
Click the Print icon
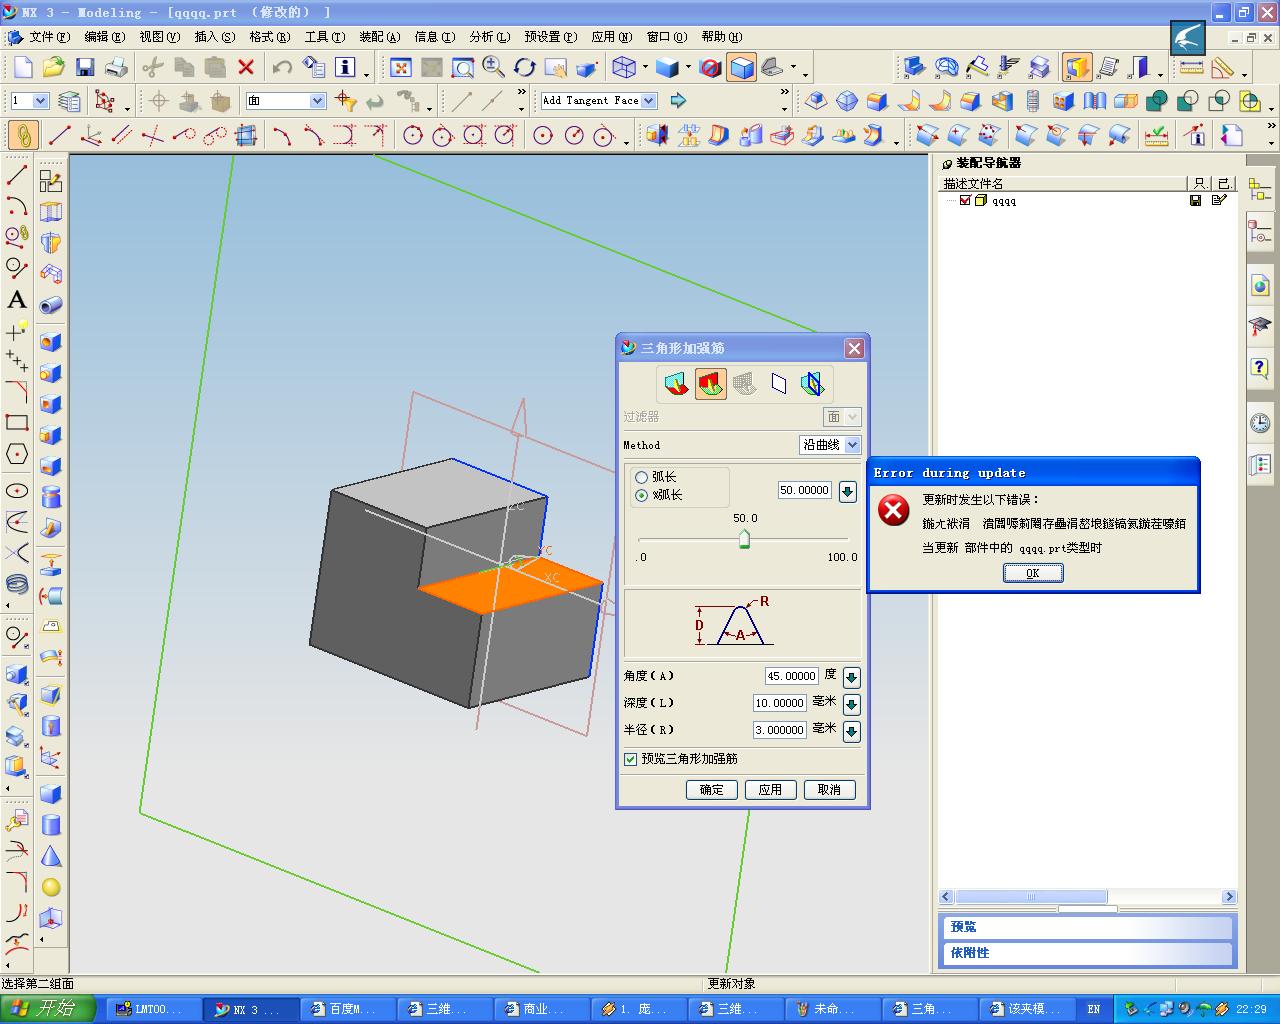pos(116,67)
